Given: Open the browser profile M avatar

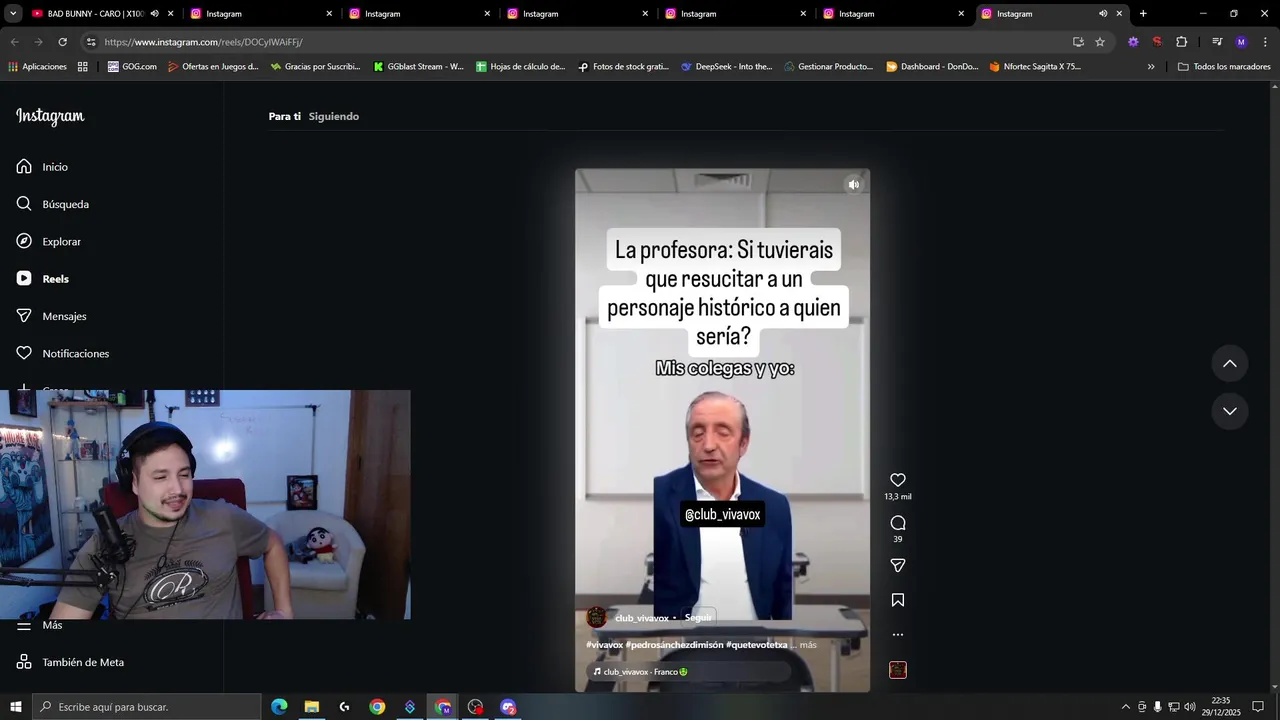Looking at the screenshot, I should point(1241,42).
